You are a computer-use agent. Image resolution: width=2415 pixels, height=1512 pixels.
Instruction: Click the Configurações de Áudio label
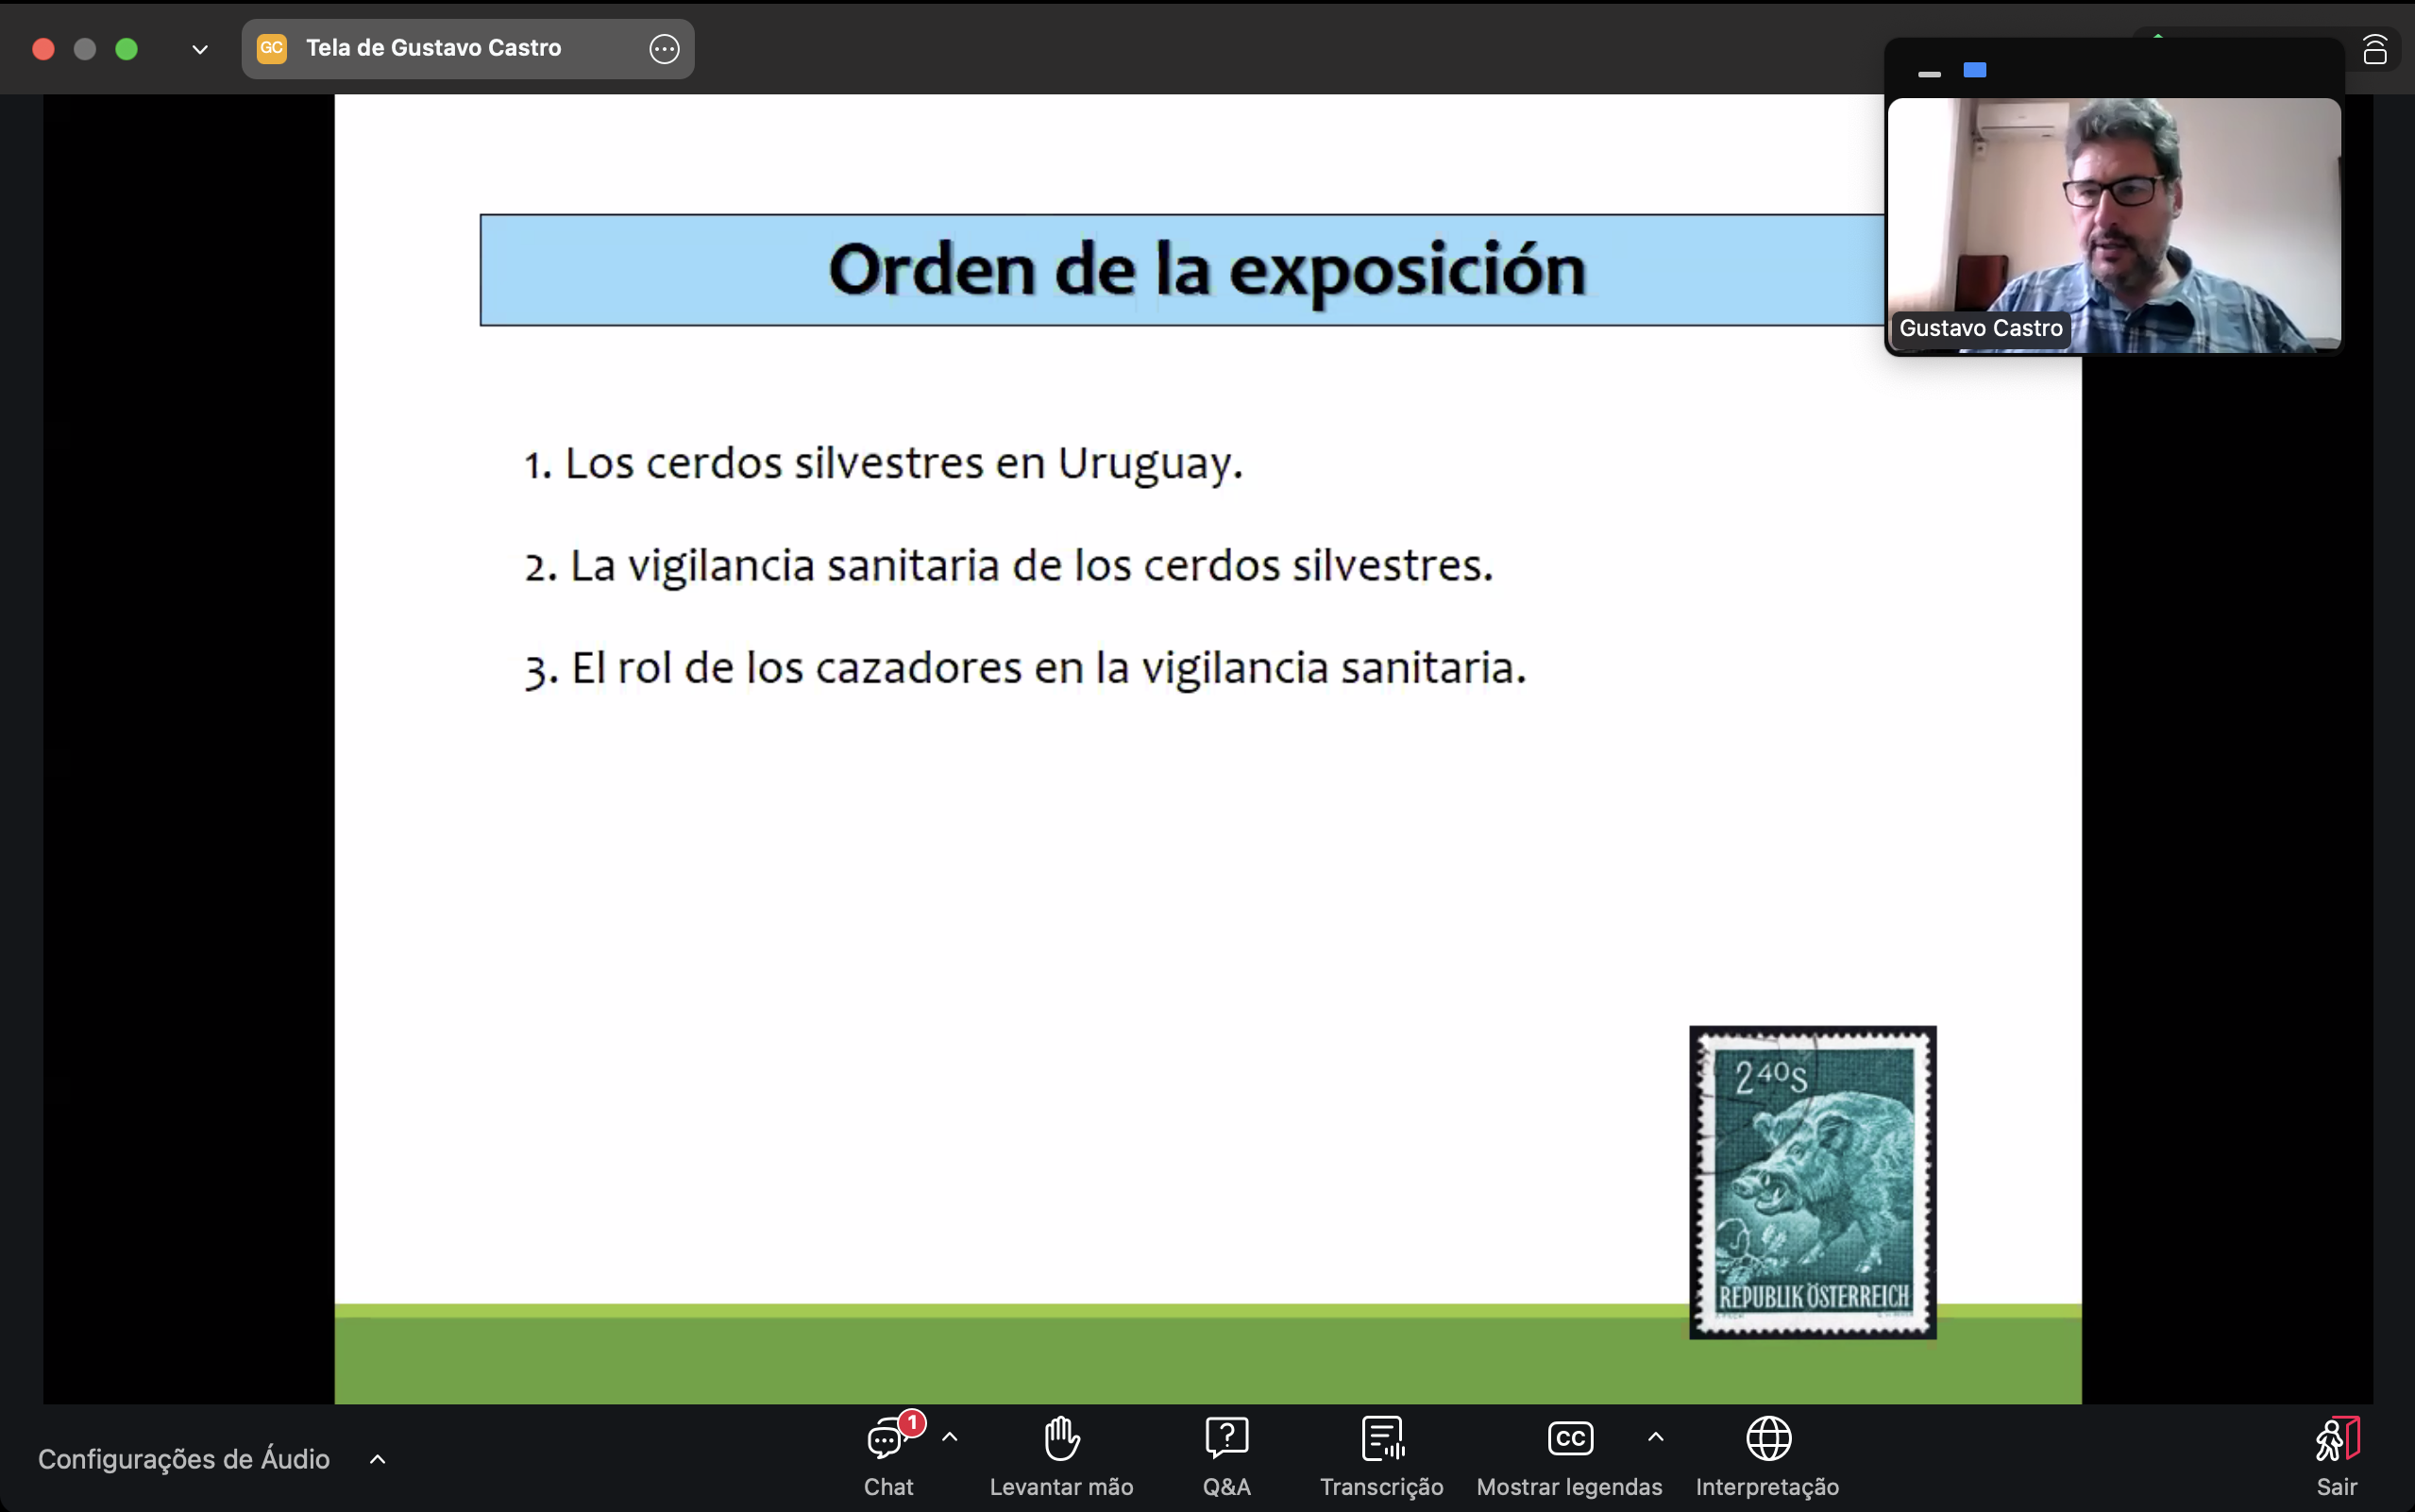point(184,1459)
